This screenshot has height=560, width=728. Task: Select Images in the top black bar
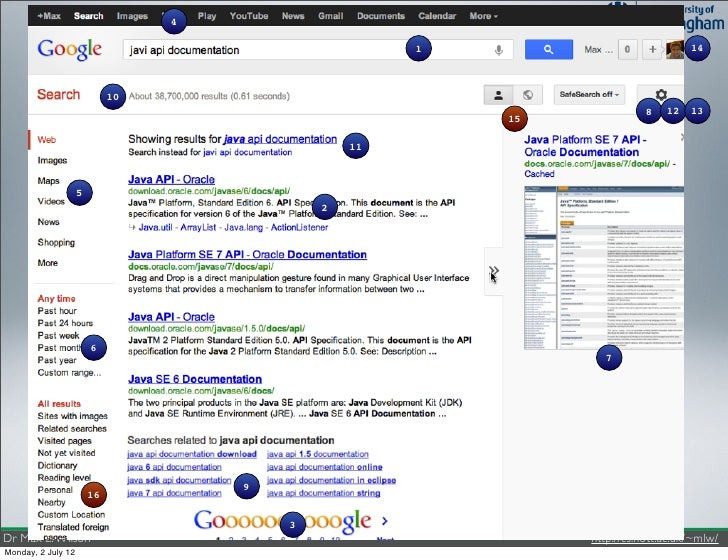point(132,16)
